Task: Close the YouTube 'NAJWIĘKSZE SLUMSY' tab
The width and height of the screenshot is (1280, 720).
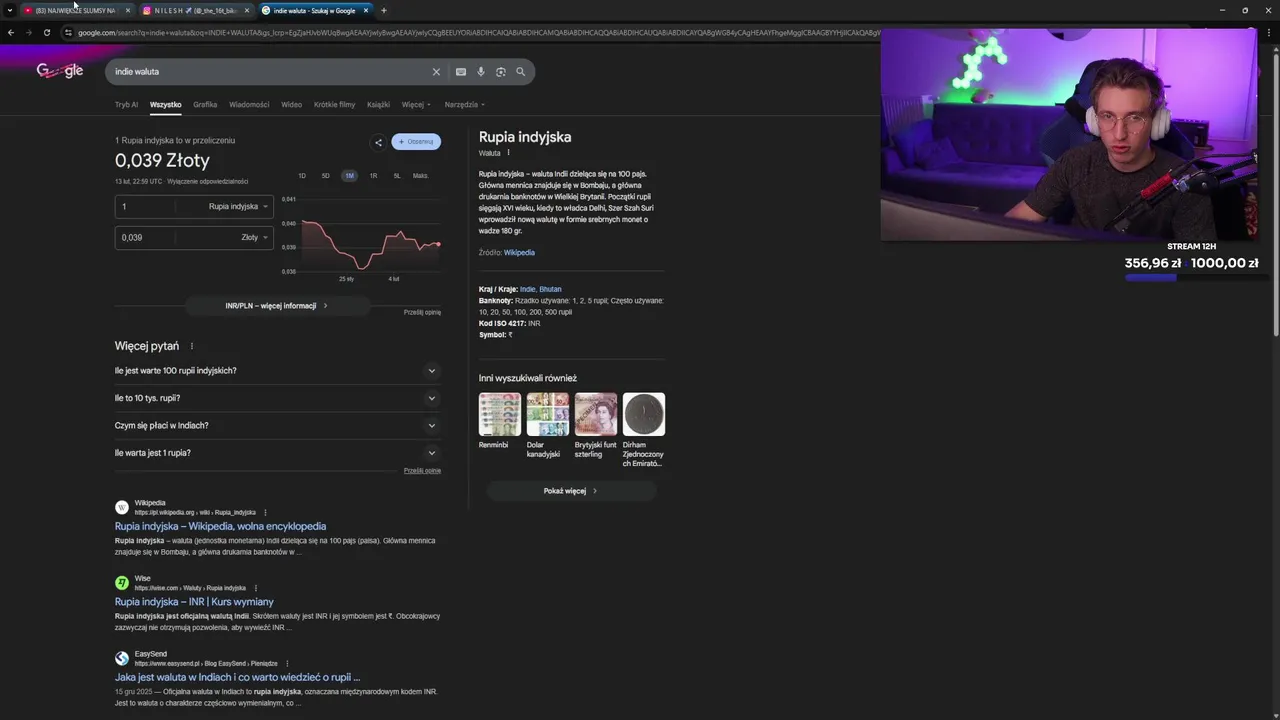Action: pos(127,10)
